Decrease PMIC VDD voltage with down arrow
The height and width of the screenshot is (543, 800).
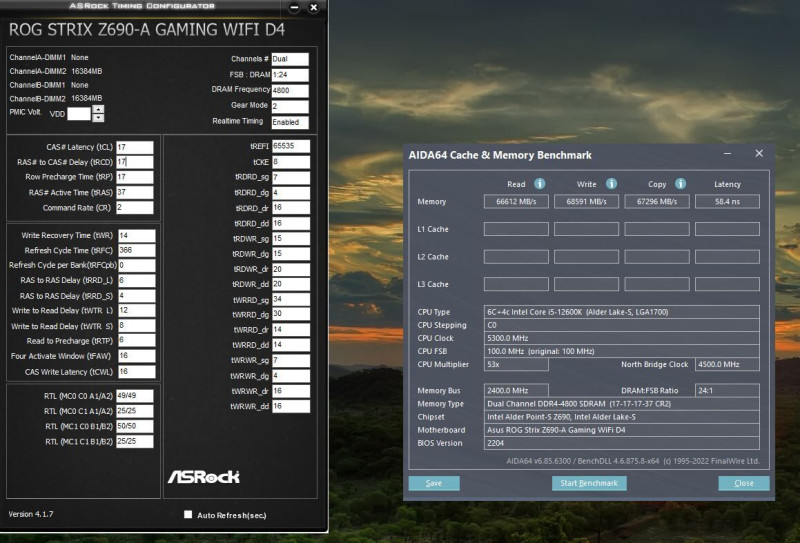[98, 117]
